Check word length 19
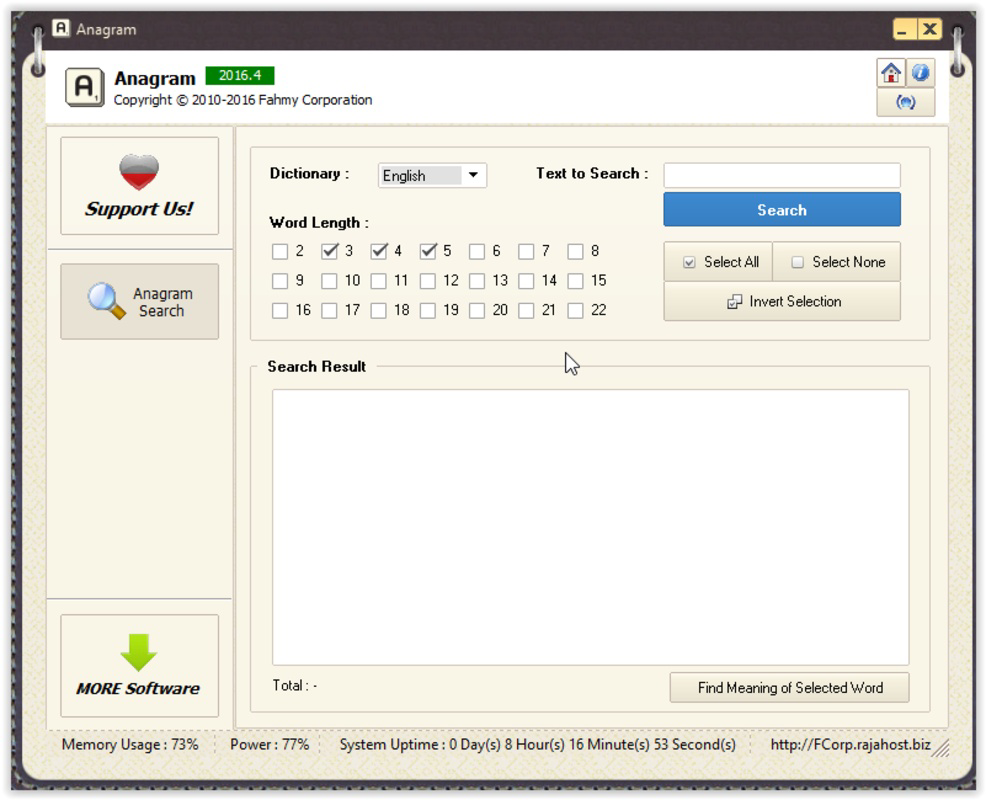The image size is (986, 800). (x=428, y=311)
